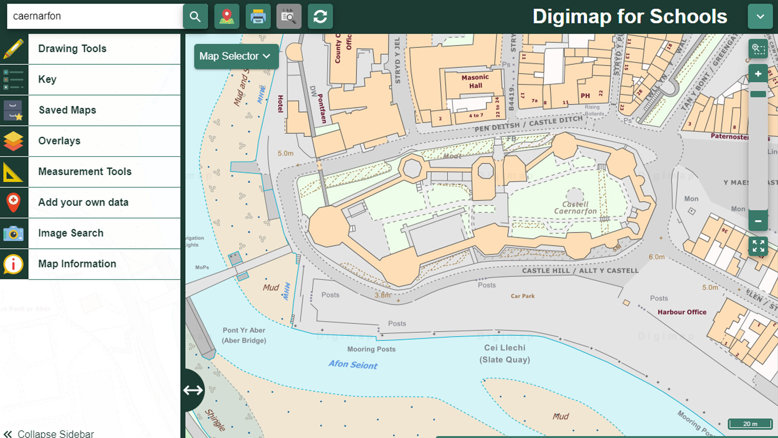
Task: Click the zoom slider handle
Action: point(758,94)
